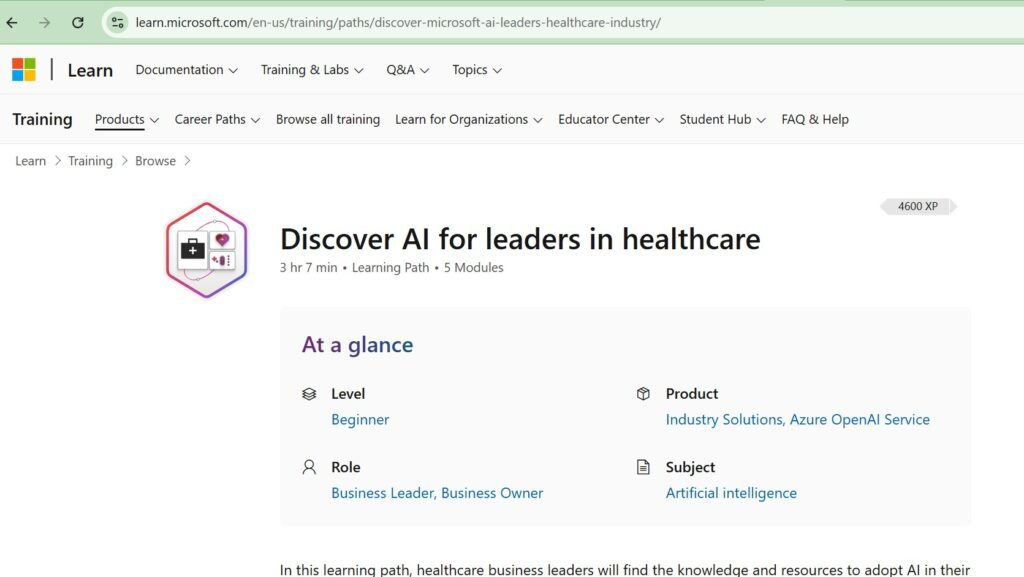
Task: Click the healthcare learning path badge image
Action: point(206,250)
